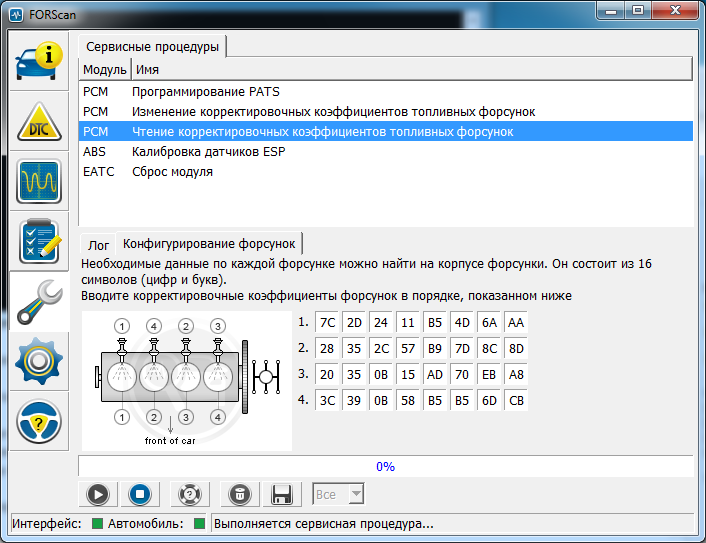Click the trash bin clear button
The height and width of the screenshot is (543, 706).
pos(240,494)
